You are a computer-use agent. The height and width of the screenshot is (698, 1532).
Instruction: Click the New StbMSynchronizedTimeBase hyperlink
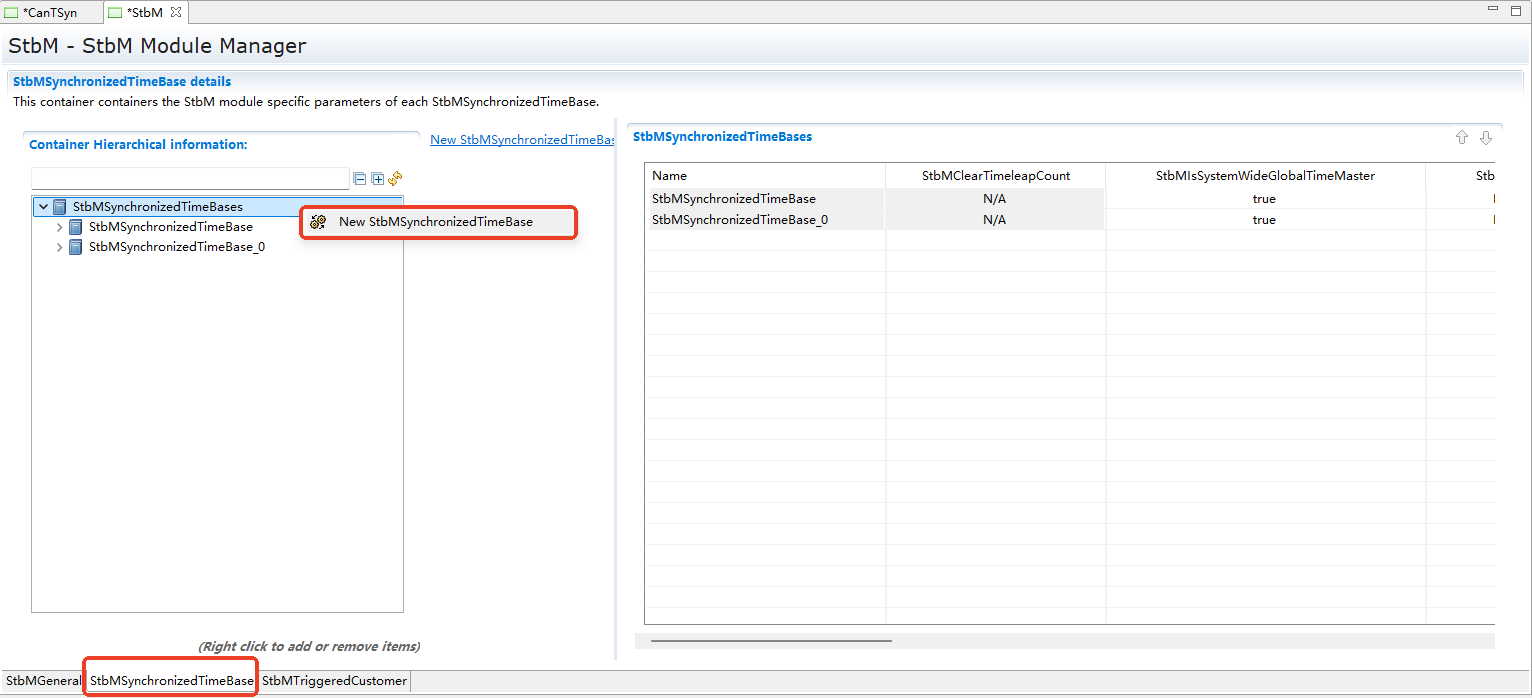coord(522,140)
